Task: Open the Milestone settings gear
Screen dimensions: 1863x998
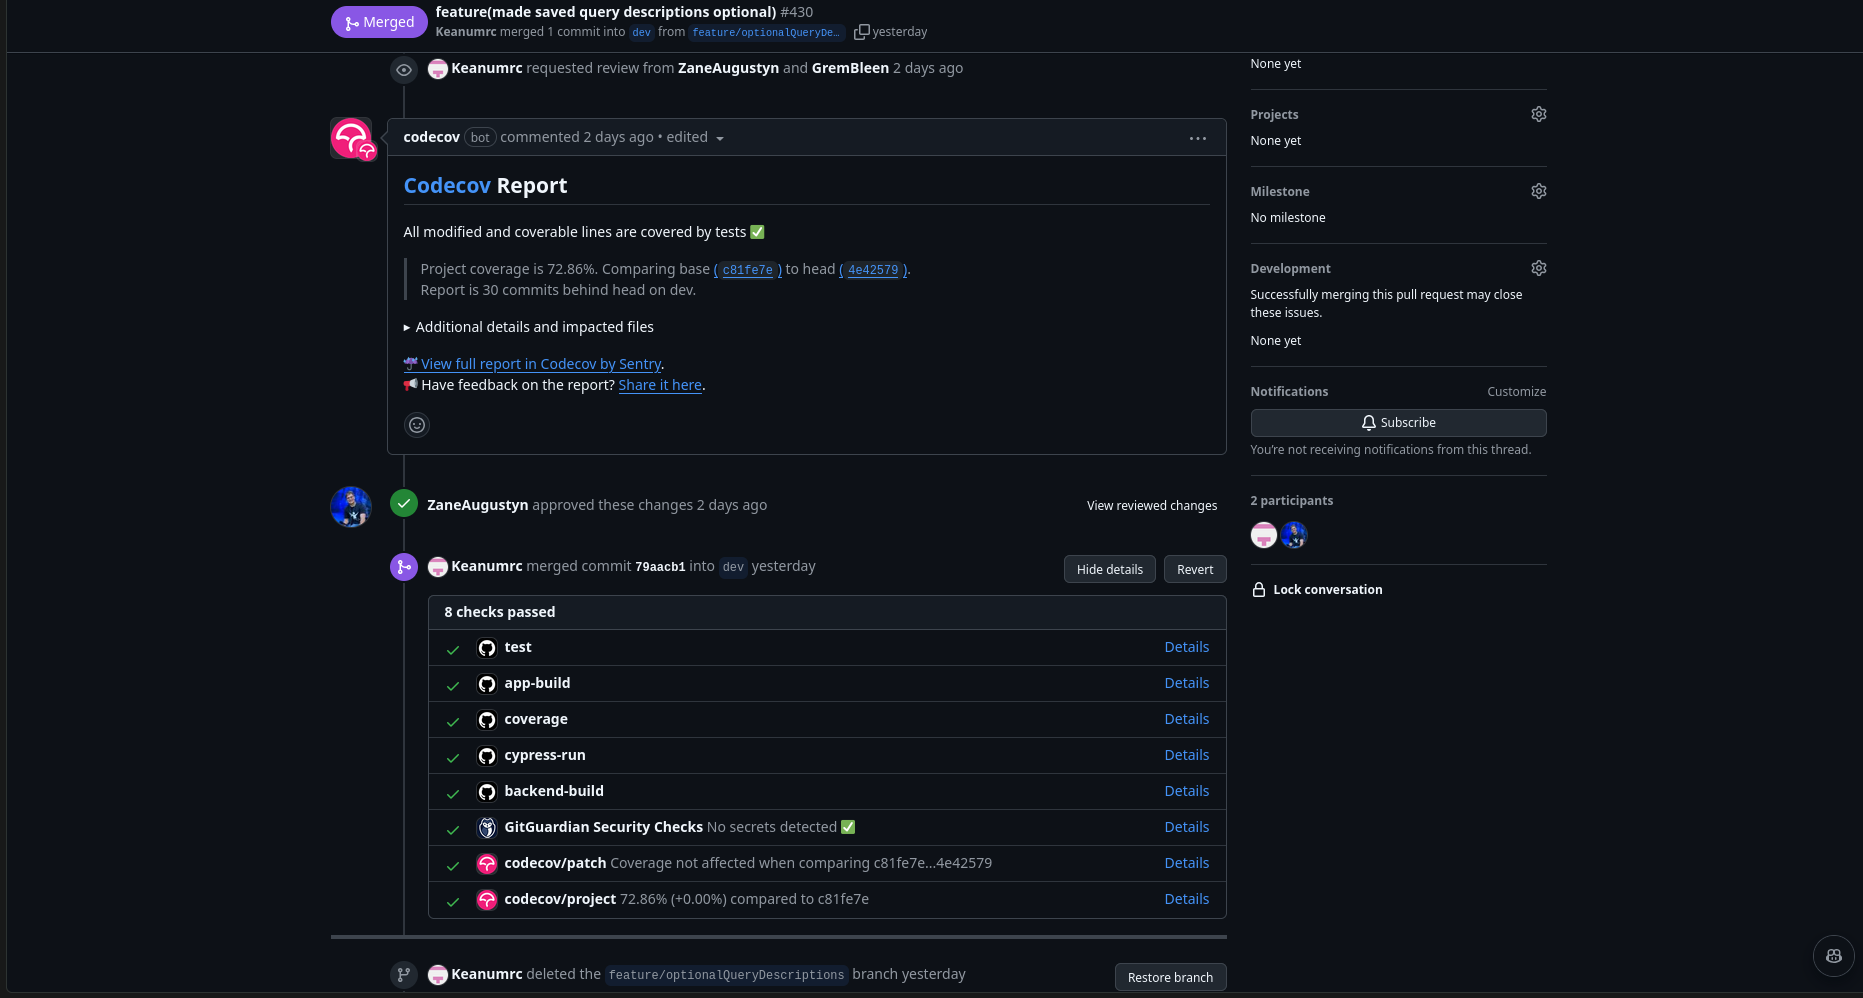Action: (x=1539, y=191)
